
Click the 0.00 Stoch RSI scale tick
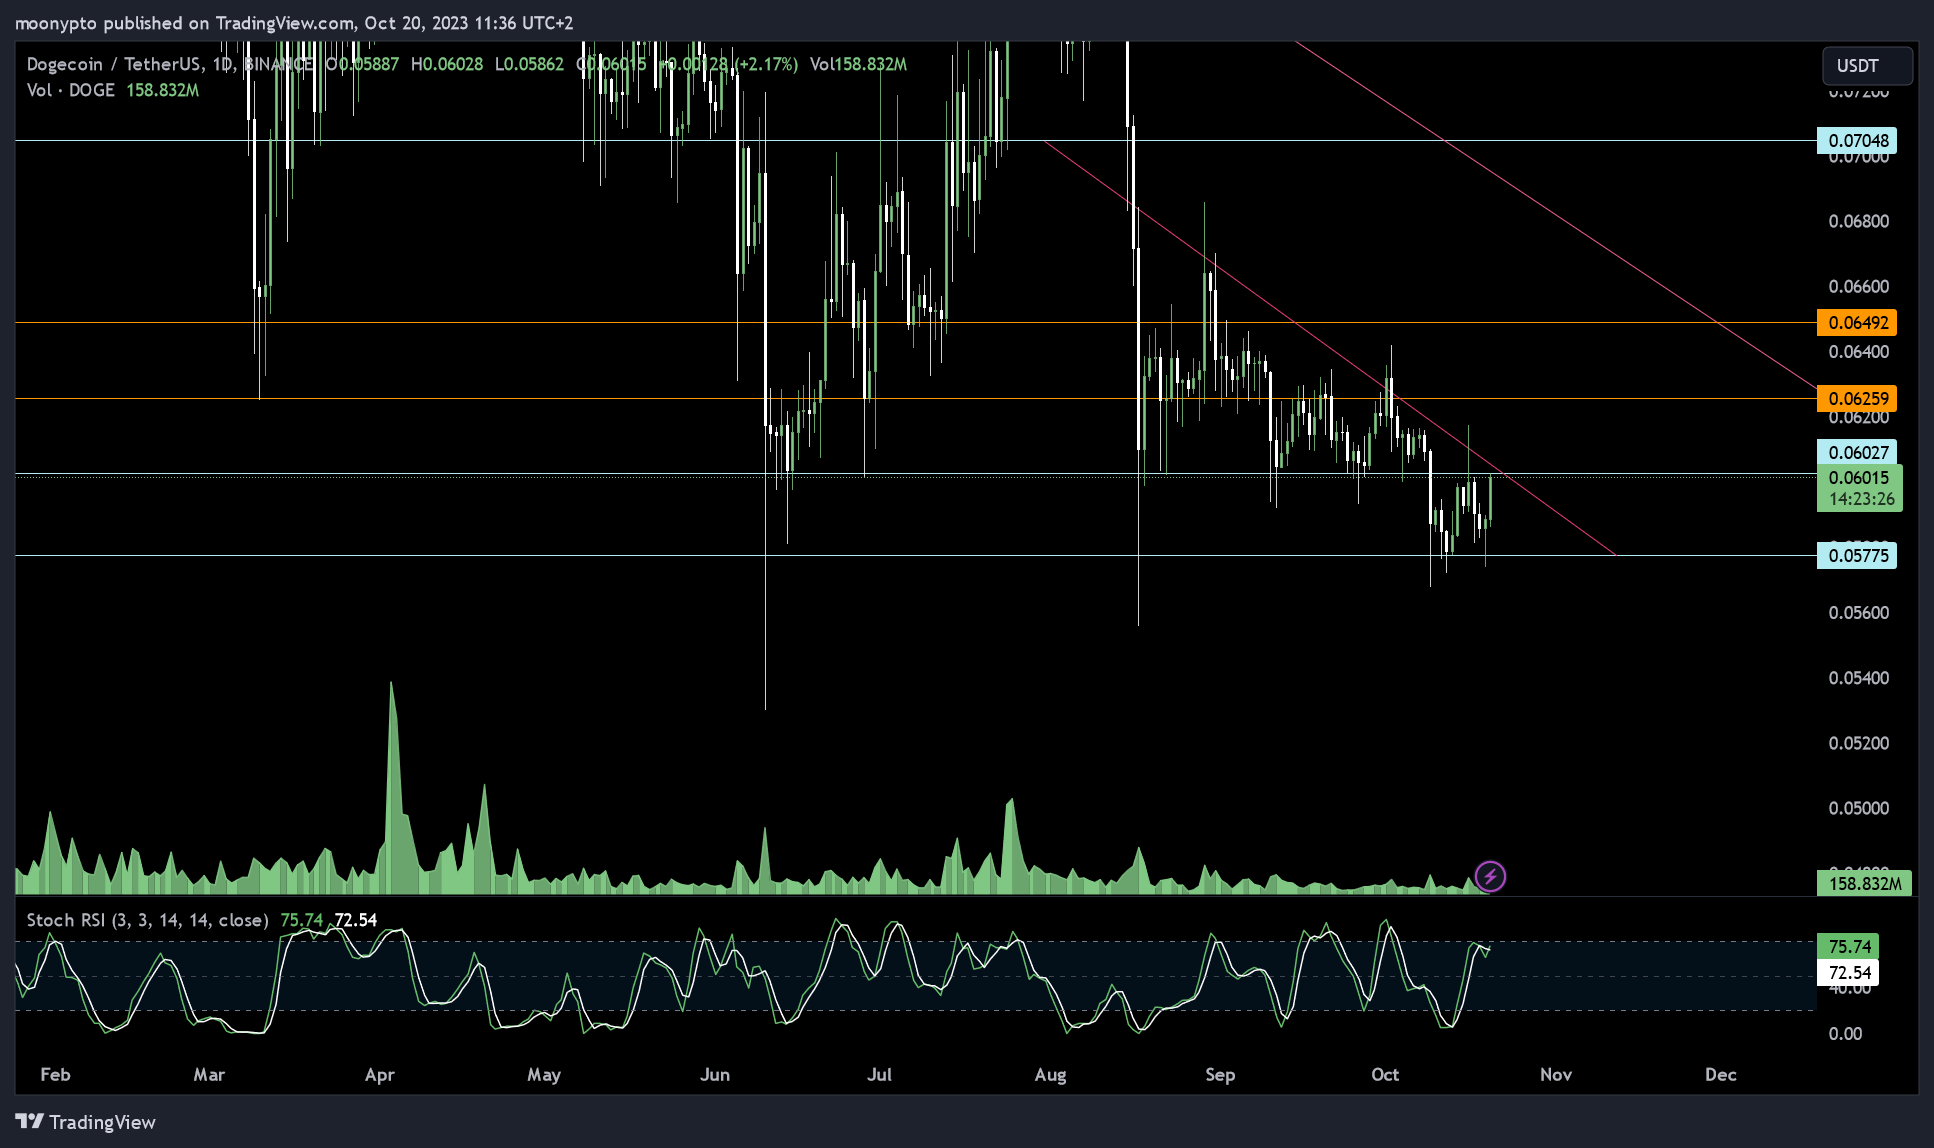tap(1845, 1034)
